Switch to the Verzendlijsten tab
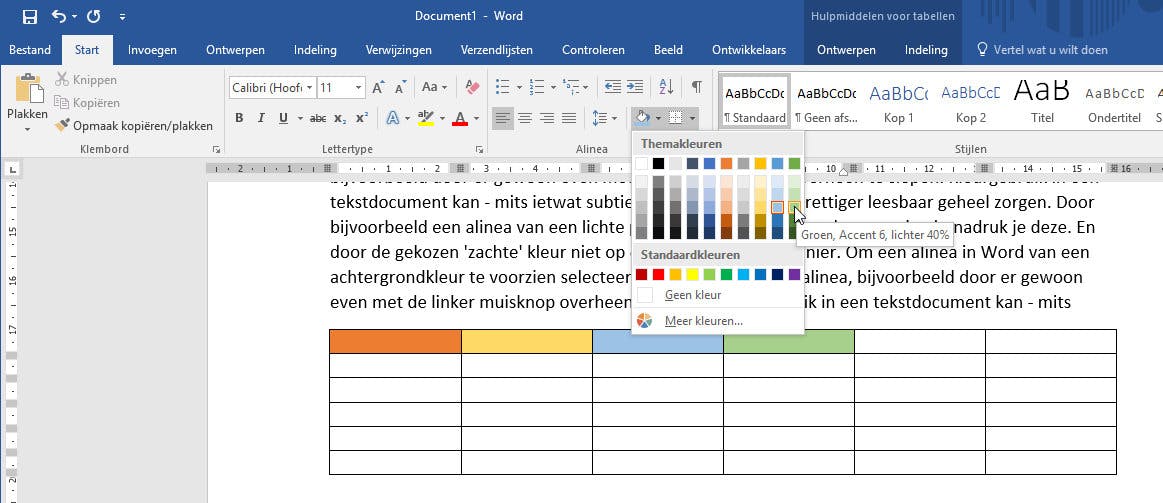The width and height of the screenshot is (1163, 503). point(497,50)
